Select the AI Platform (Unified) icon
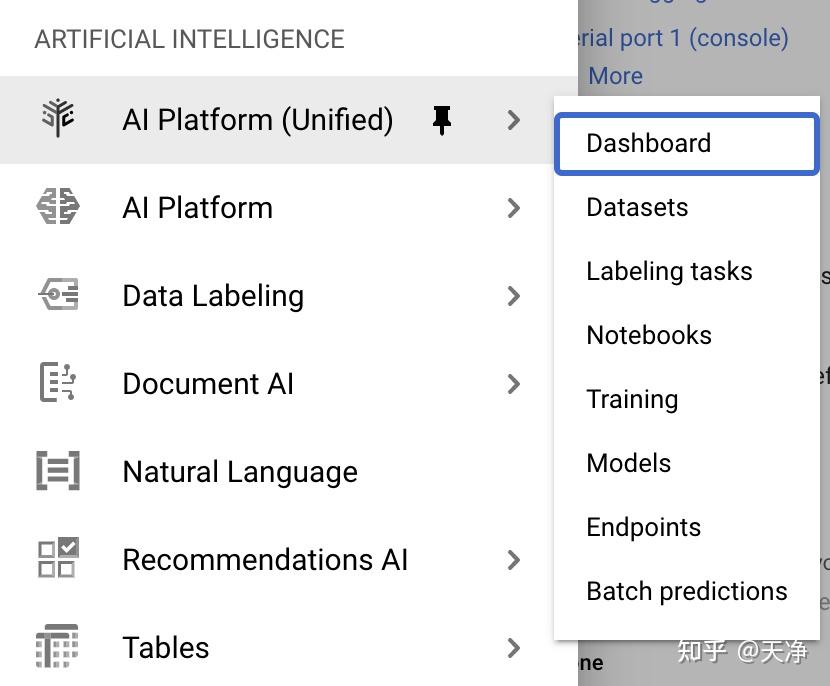This screenshot has height=686, width=830. tap(57, 119)
